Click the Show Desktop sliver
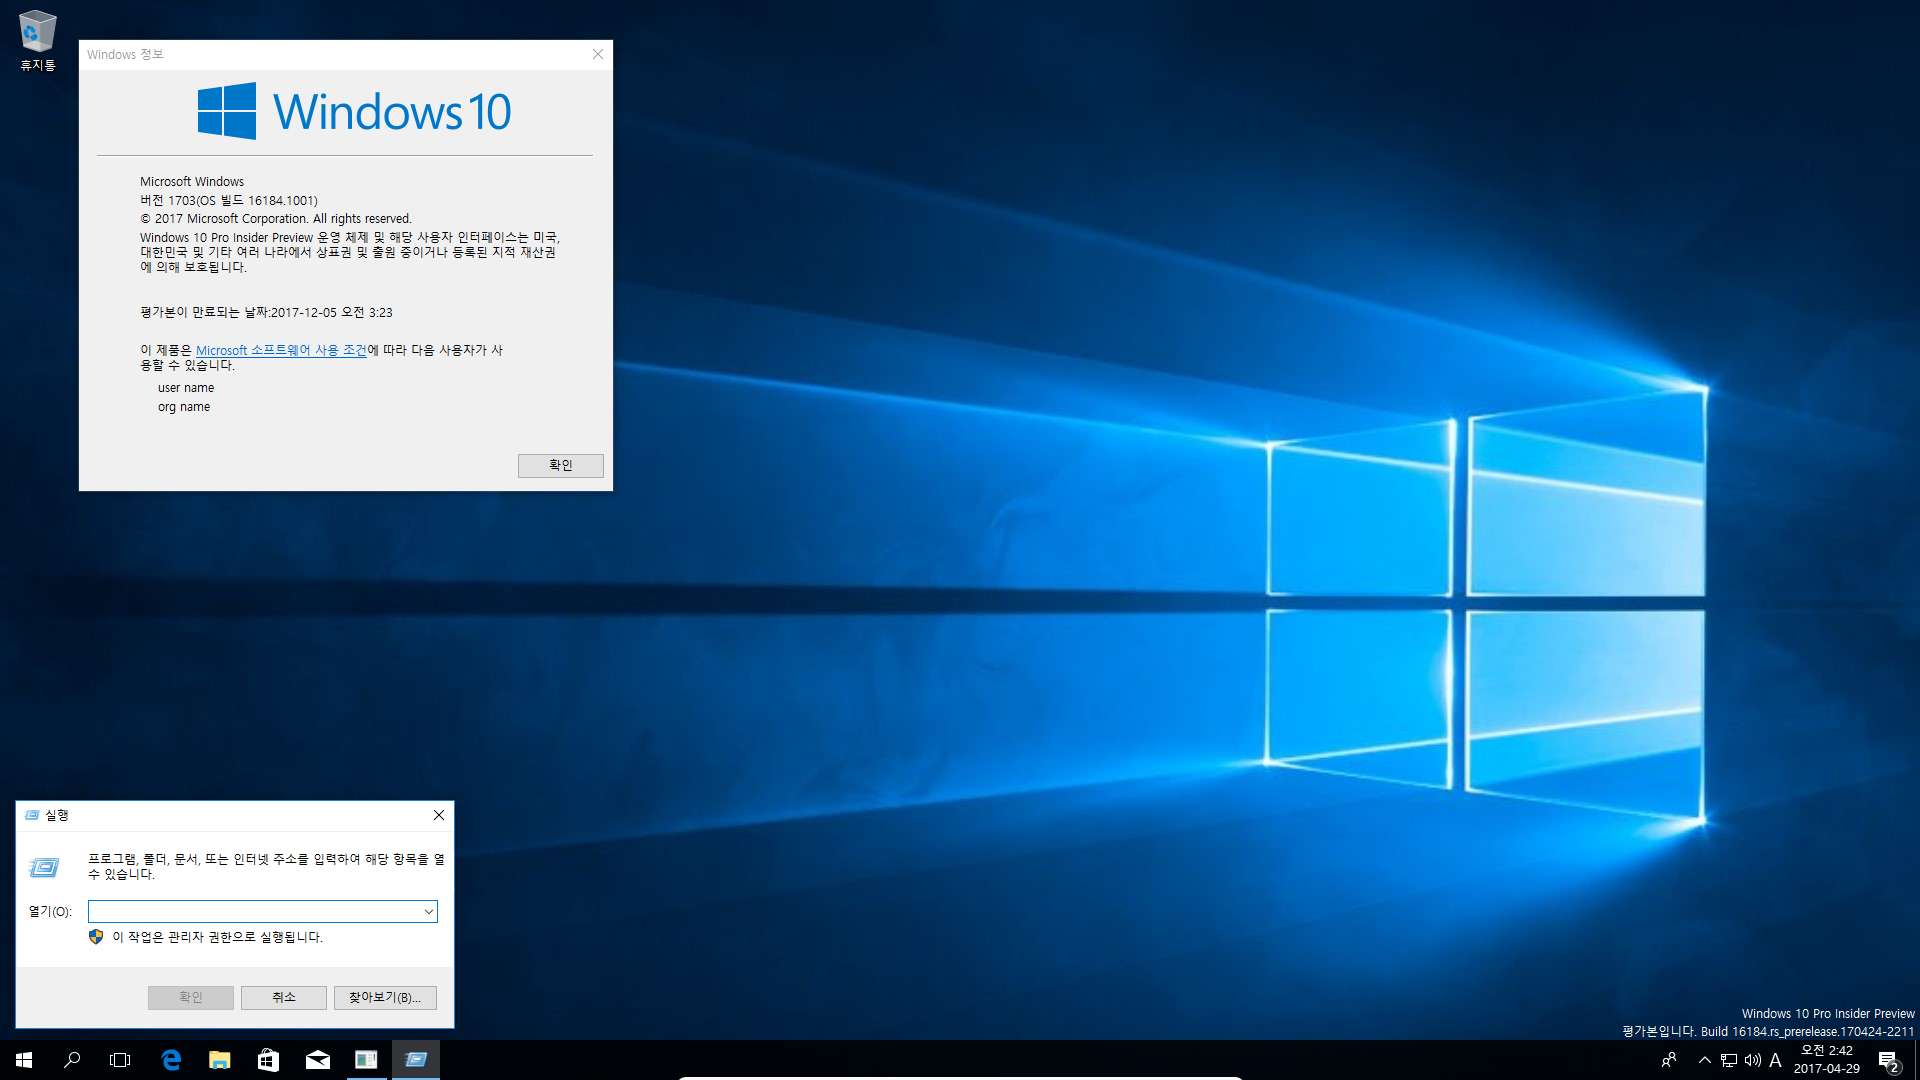1920x1080 pixels. click(1916, 1060)
